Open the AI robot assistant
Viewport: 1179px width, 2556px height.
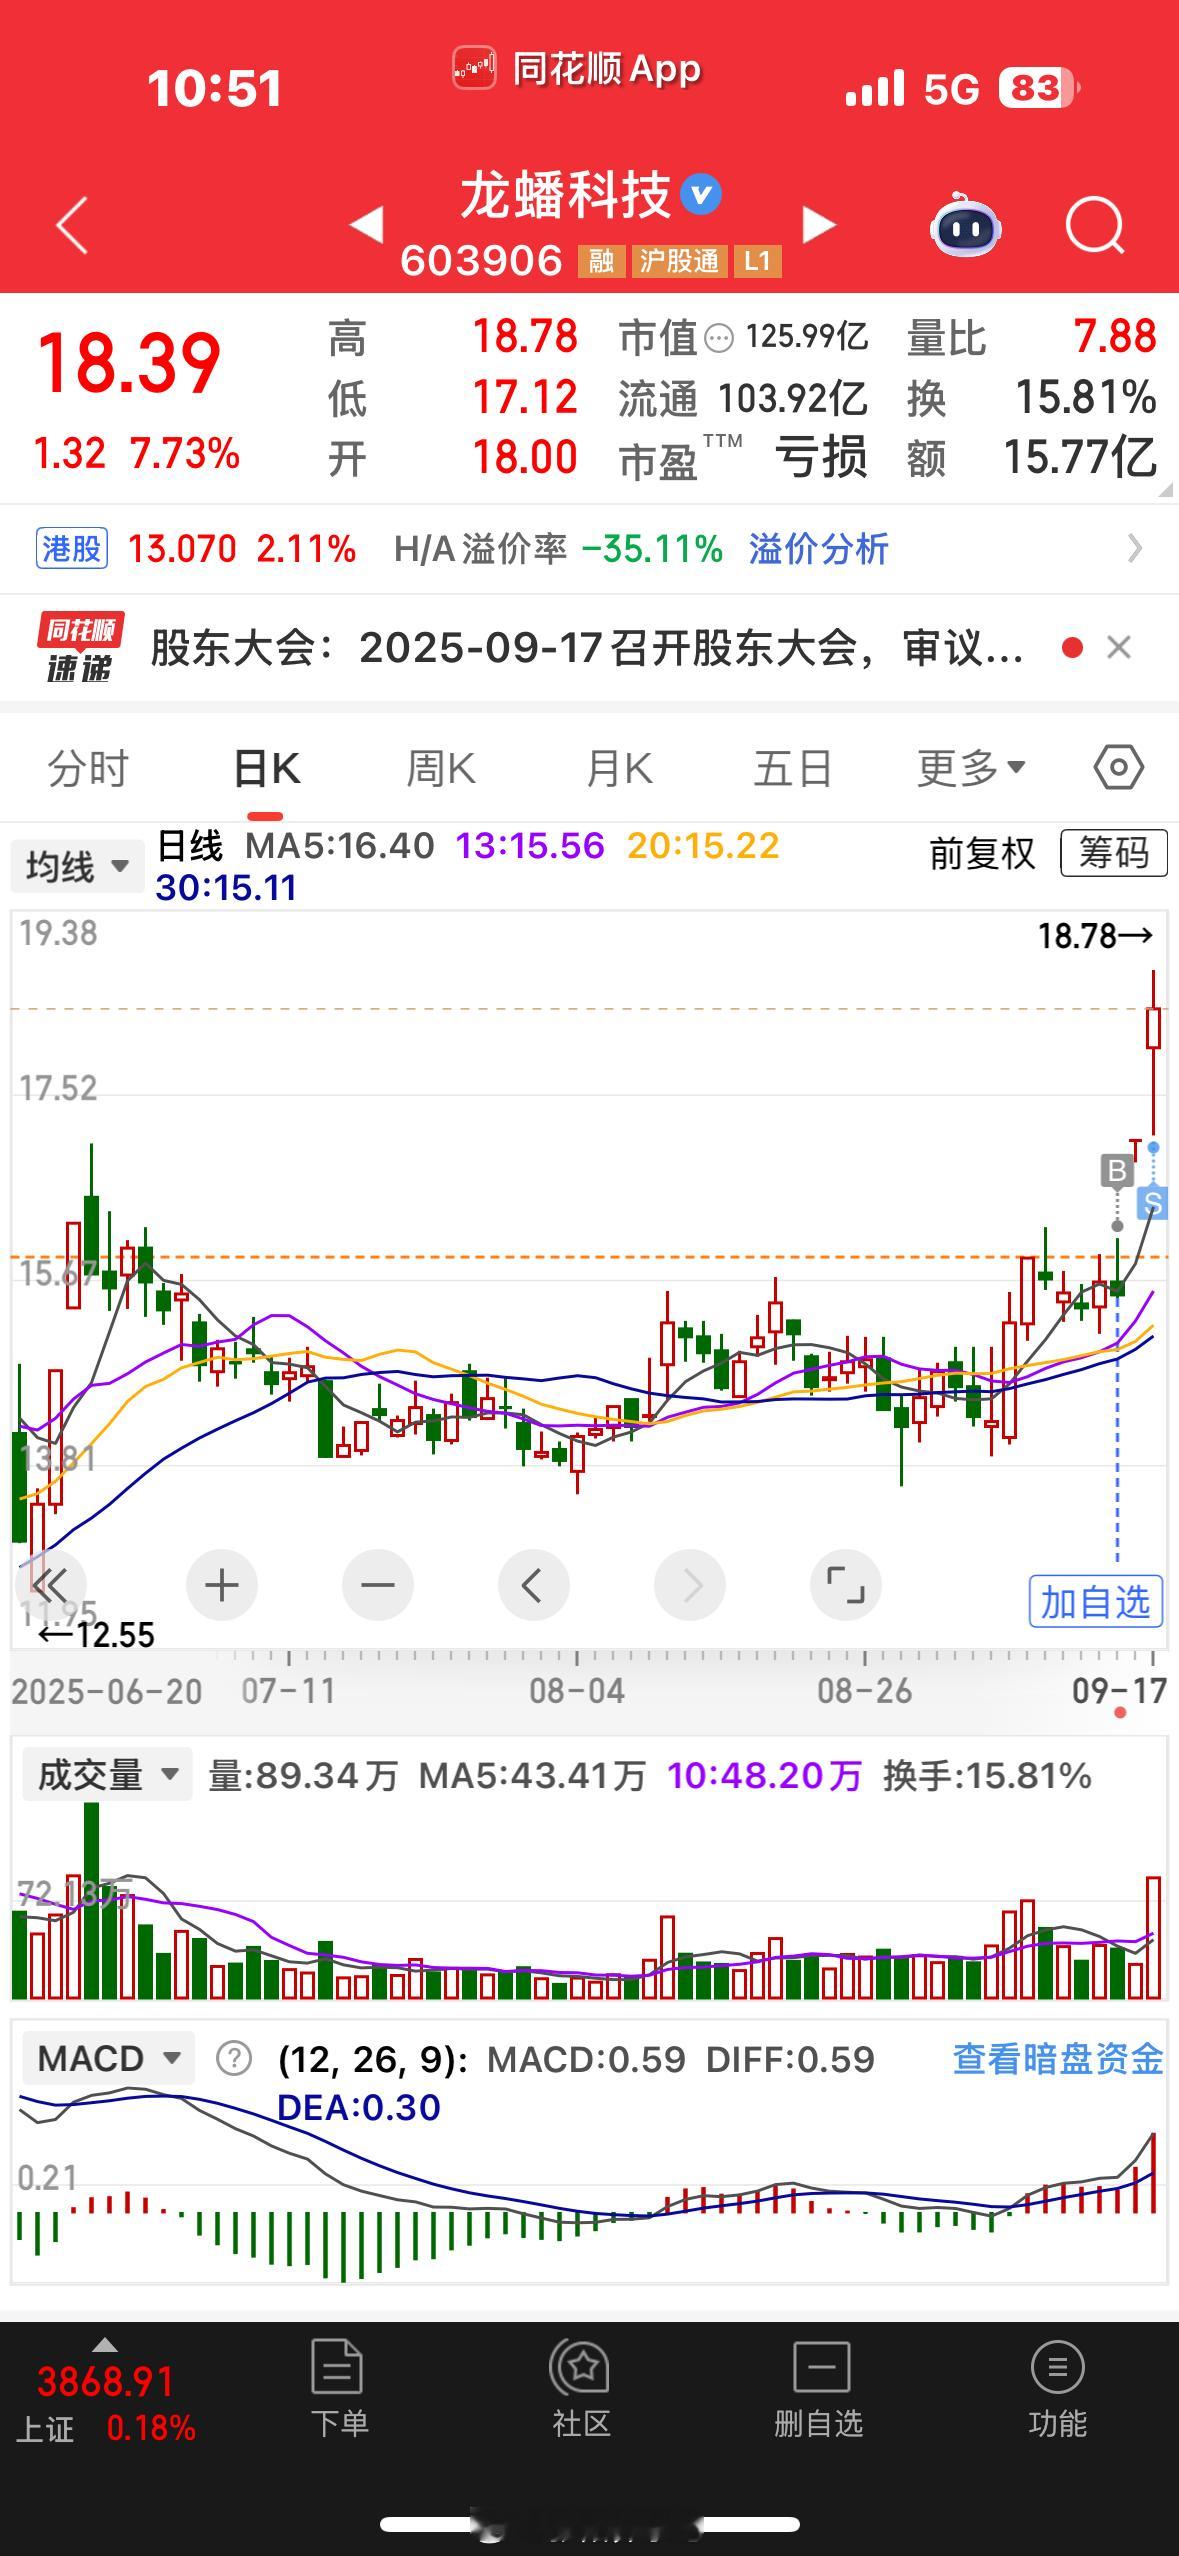pyautogui.click(x=966, y=226)
